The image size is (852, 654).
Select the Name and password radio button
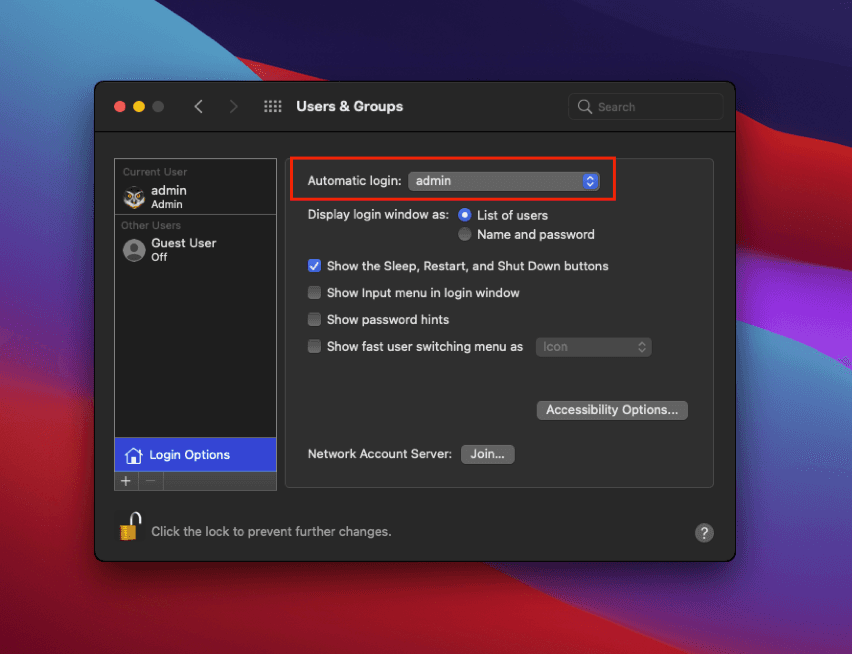(x=464, y=234)
